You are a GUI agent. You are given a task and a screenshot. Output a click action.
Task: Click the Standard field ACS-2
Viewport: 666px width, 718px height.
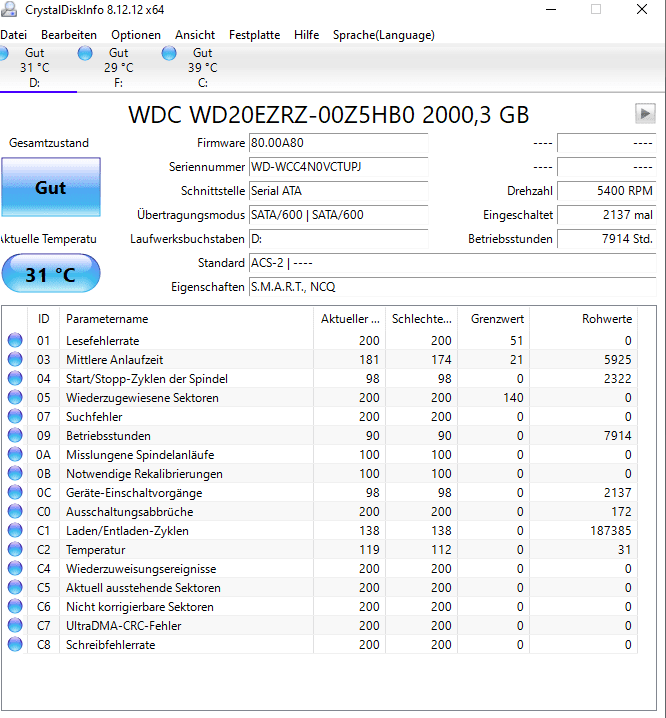point(453,263)
